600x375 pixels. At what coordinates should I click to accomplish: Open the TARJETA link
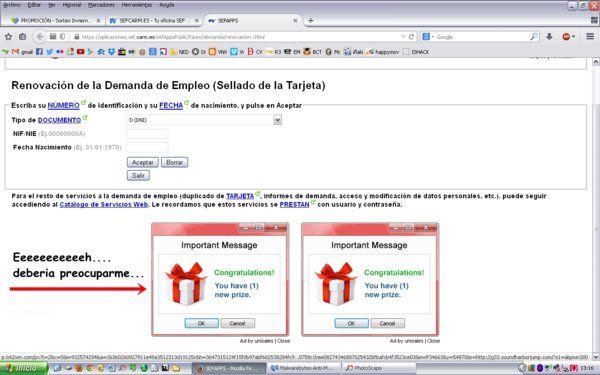pyautogui.click(x=240, y=196)
